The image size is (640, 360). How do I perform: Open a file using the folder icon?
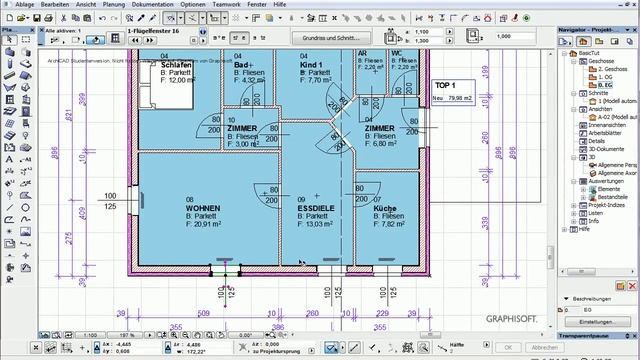pos(22,18)
